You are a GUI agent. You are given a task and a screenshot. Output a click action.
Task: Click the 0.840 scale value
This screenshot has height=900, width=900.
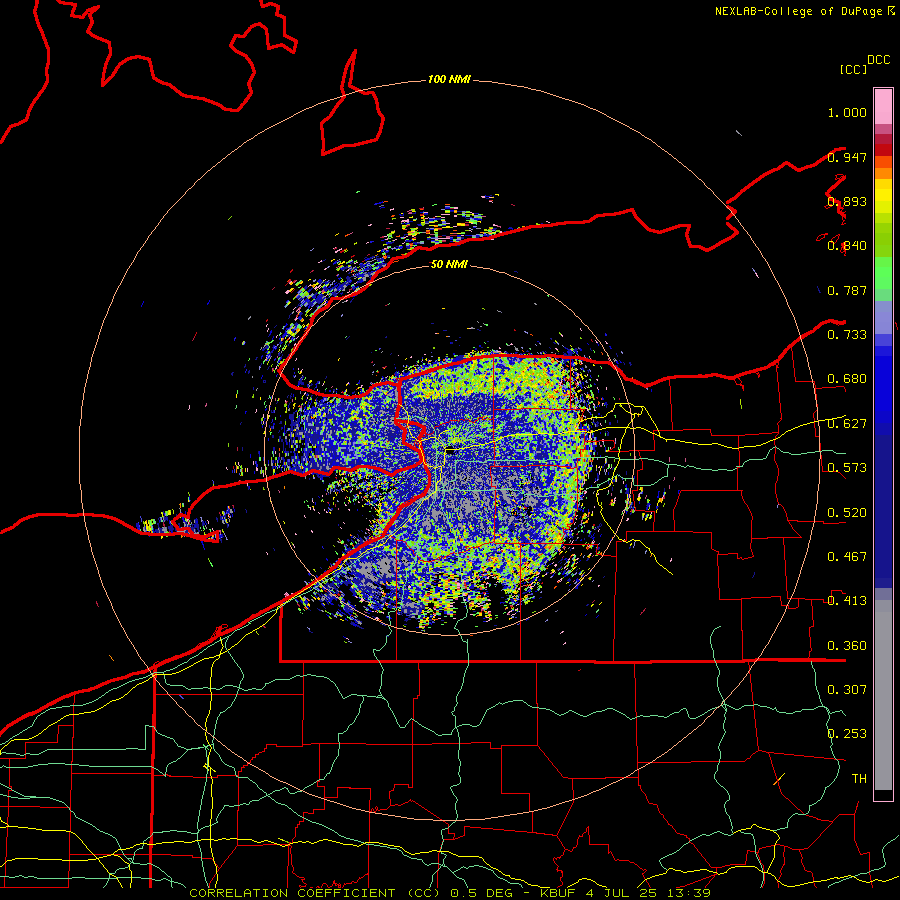[847, 246]
